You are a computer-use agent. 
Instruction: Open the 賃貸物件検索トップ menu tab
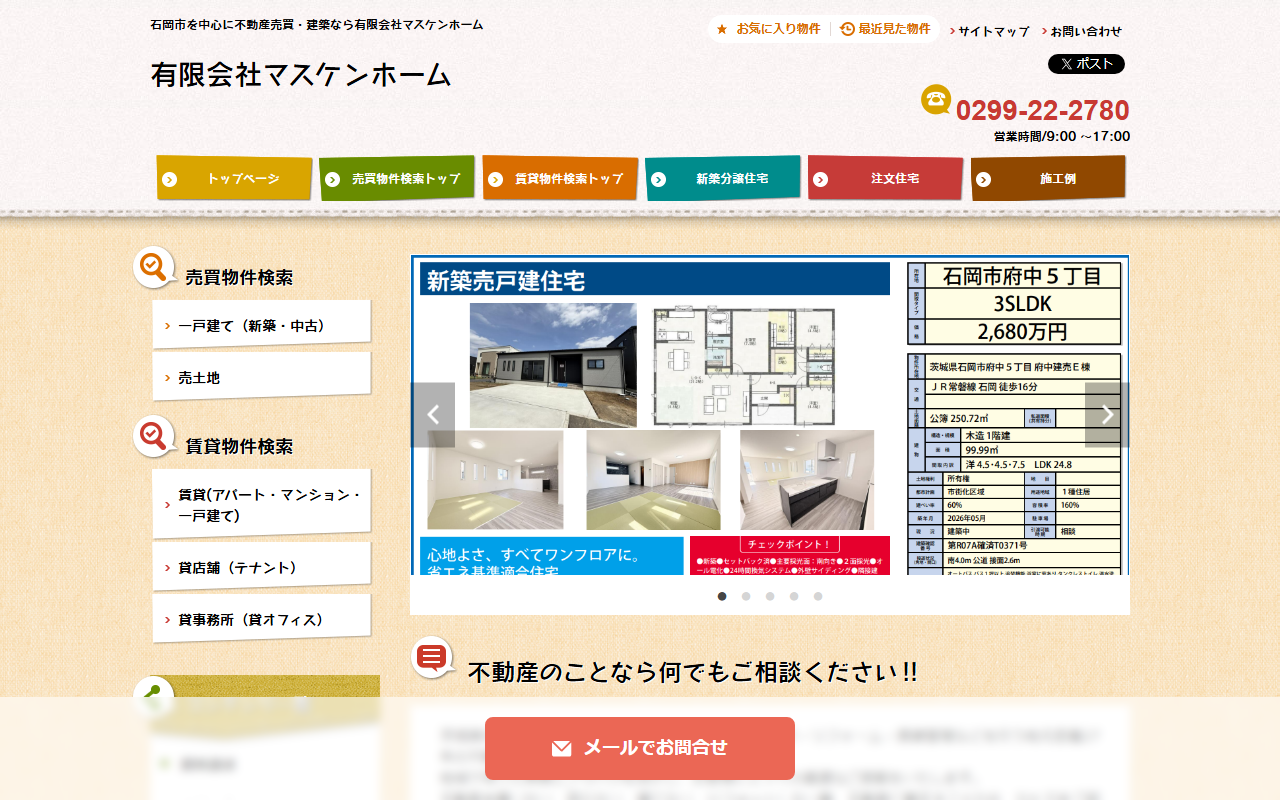560,178
